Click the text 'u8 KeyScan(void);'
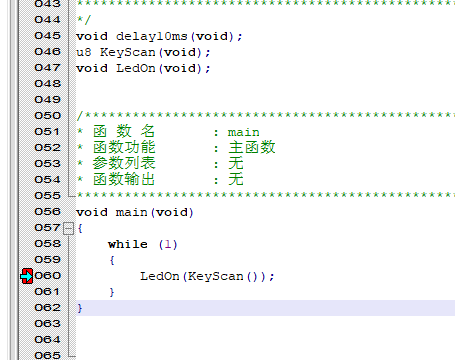 143,52
